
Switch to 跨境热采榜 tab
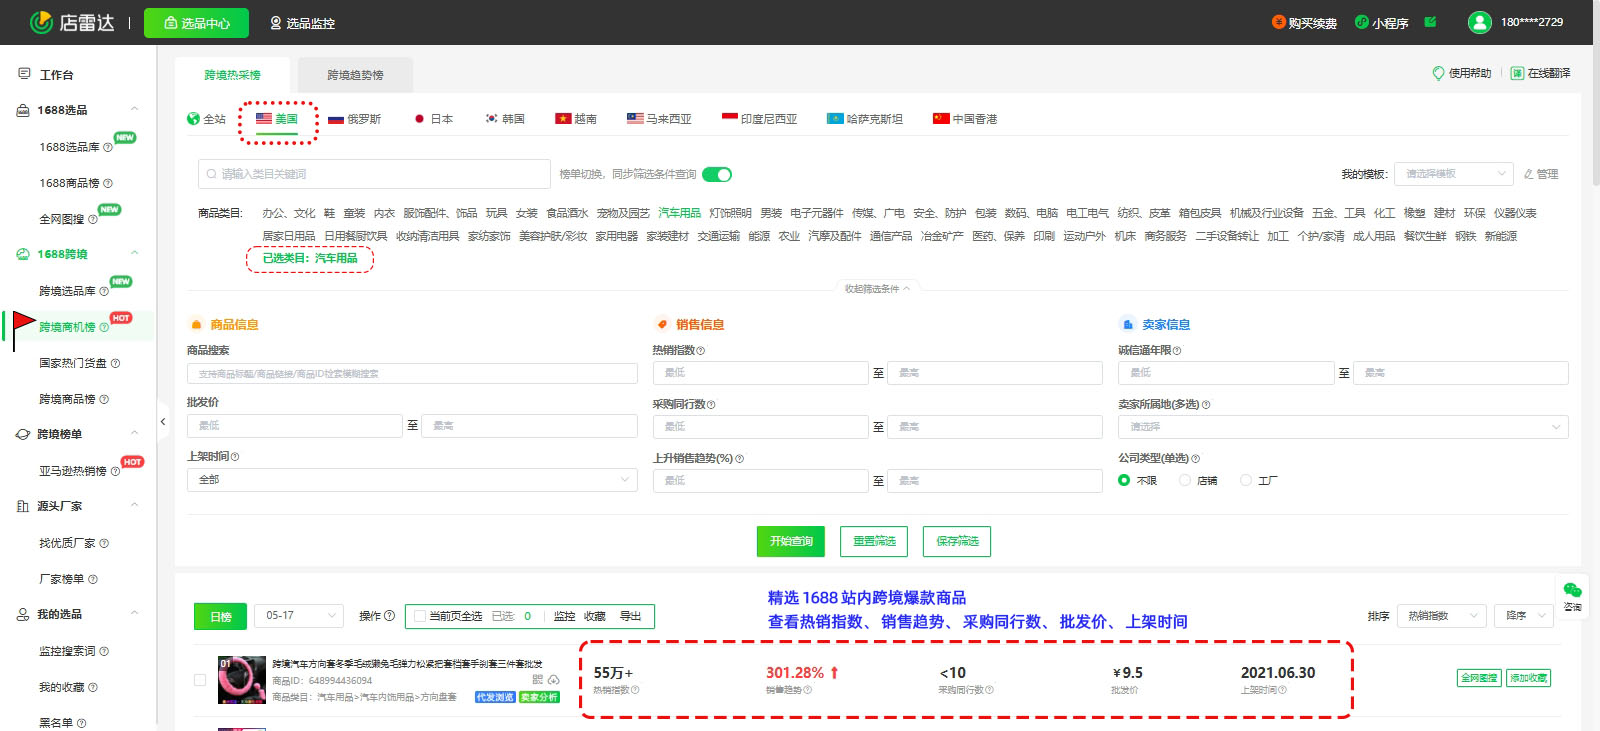[x=232, y=75]
